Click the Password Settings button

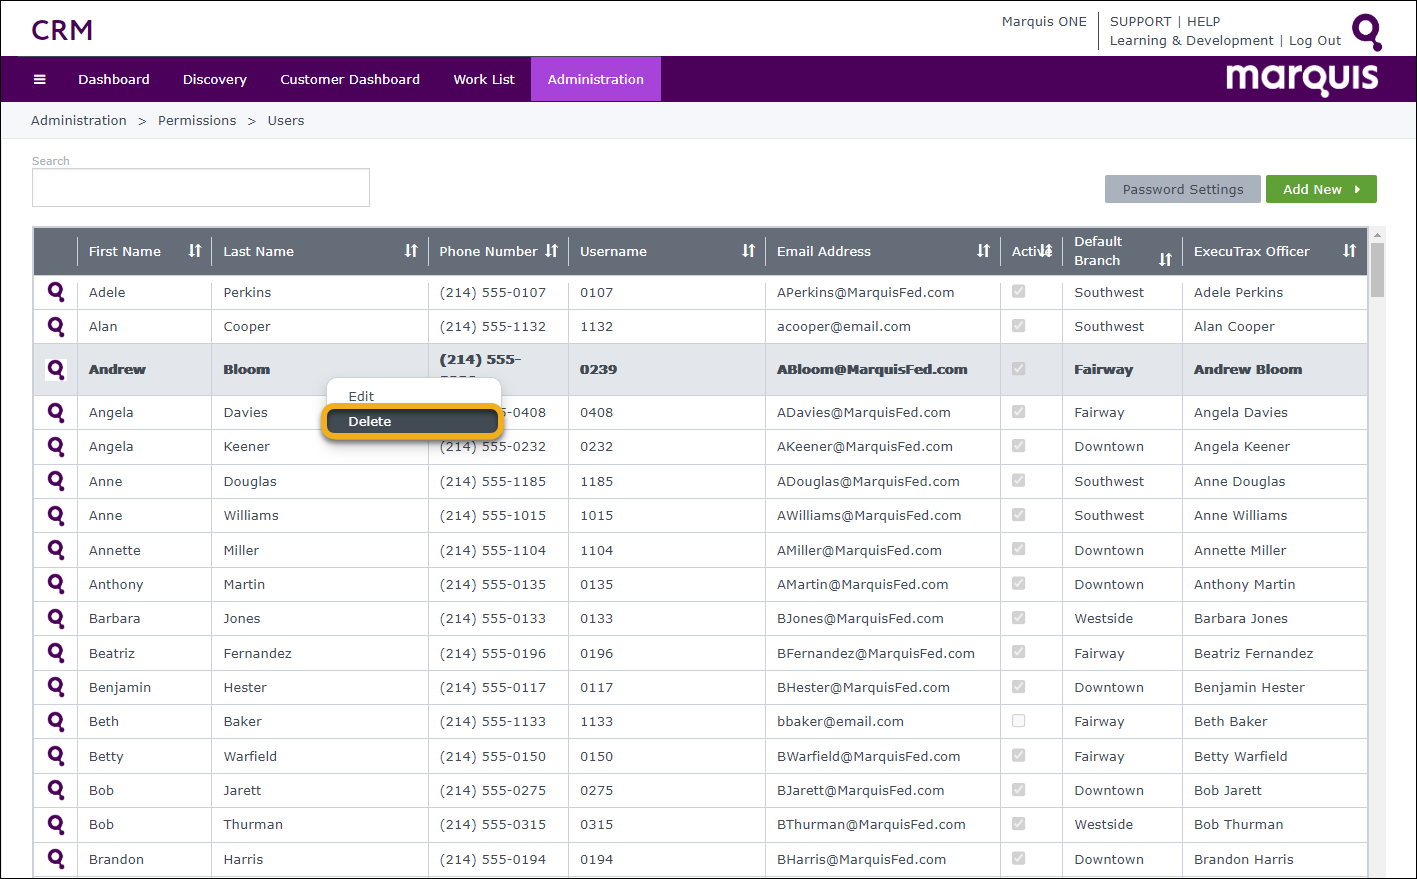click(x=1183, y=189)
